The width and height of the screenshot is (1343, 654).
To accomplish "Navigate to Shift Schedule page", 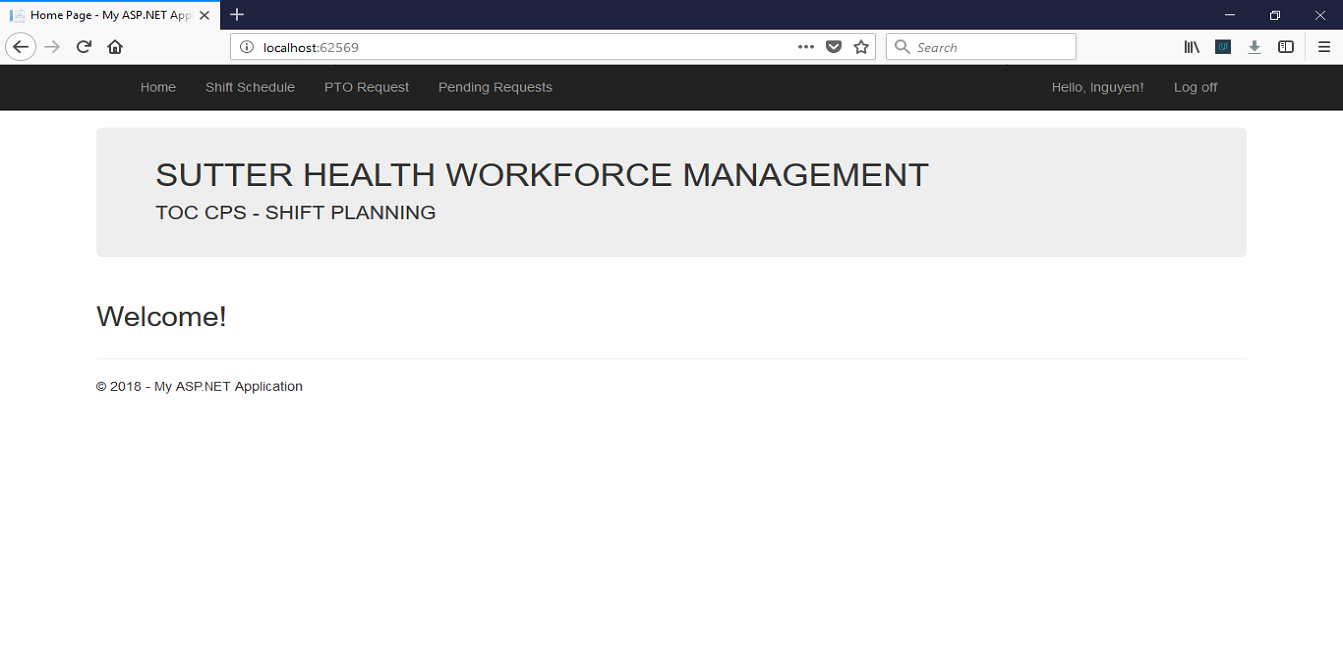I will pyautogui.click(x=250, y=87).
